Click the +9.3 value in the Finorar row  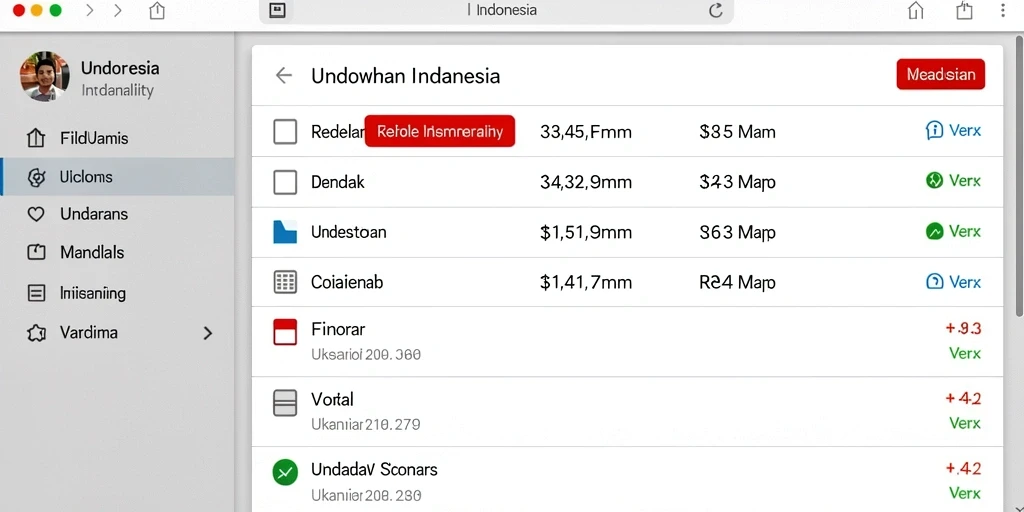[964, 328]
